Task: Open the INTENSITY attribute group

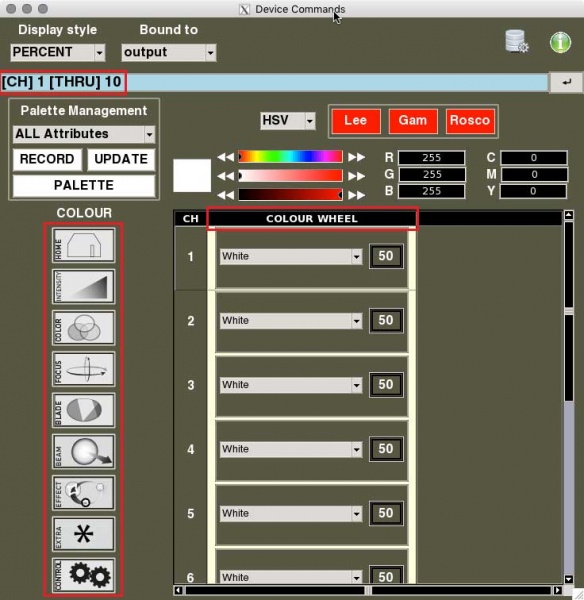Action: (x=83, y=287)
